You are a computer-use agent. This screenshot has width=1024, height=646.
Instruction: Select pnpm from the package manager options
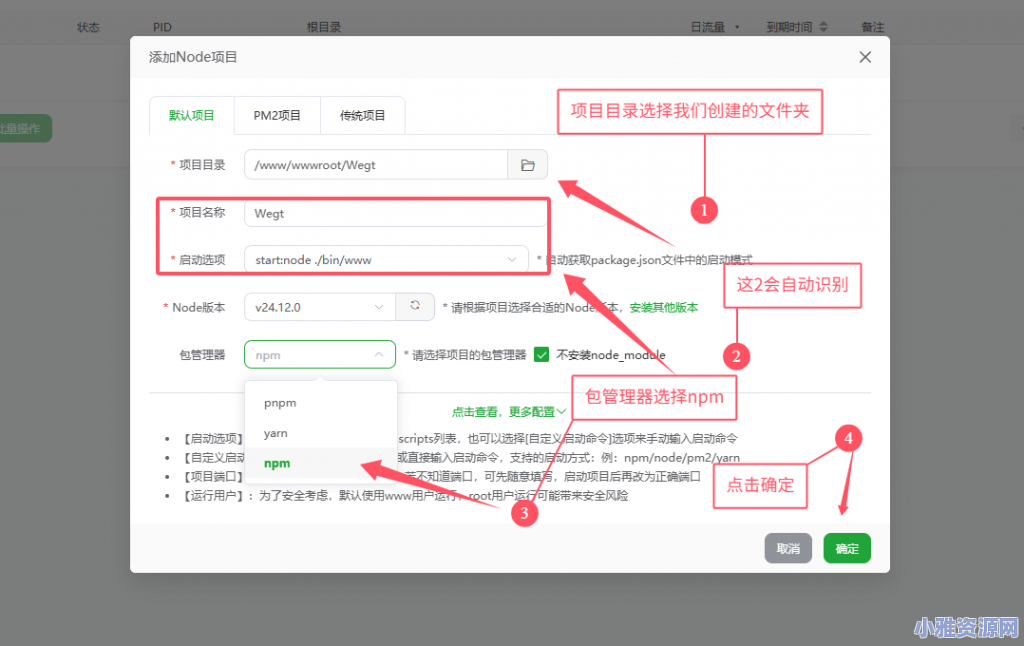point(280,402)
